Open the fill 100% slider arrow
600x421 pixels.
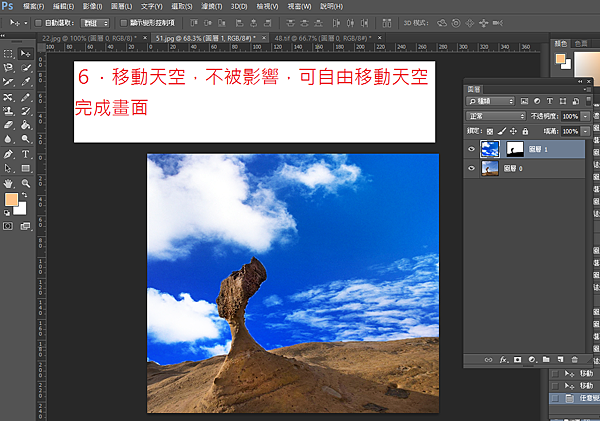click(585, 131)
